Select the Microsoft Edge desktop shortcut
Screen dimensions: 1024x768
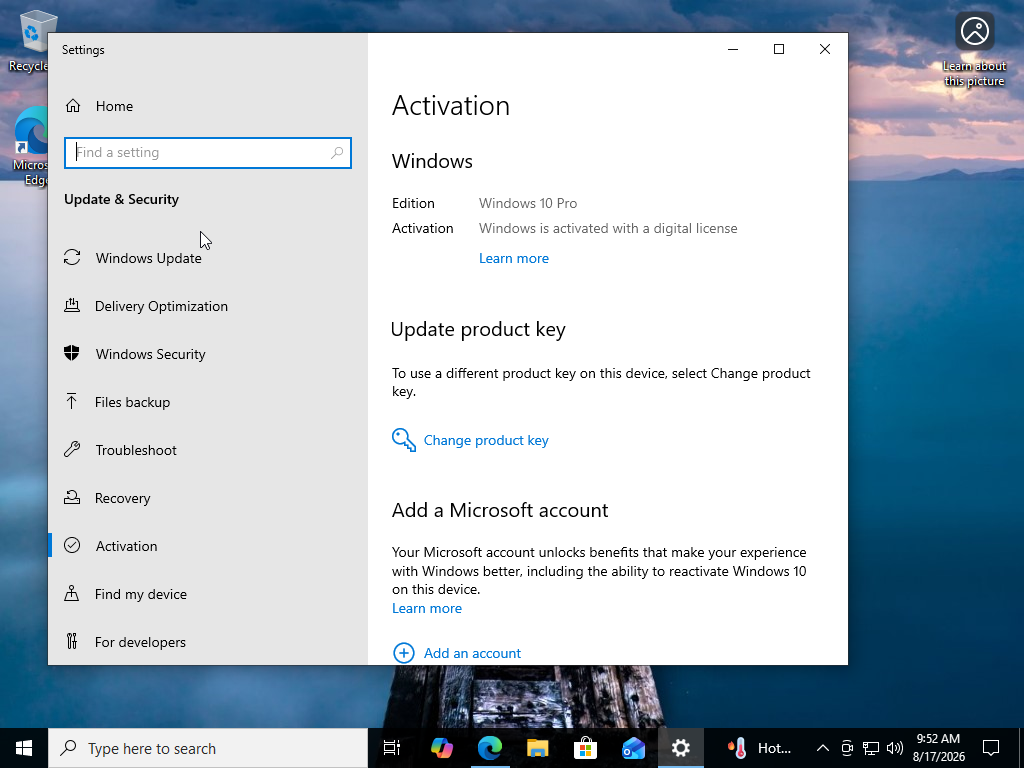coord(30,146)
